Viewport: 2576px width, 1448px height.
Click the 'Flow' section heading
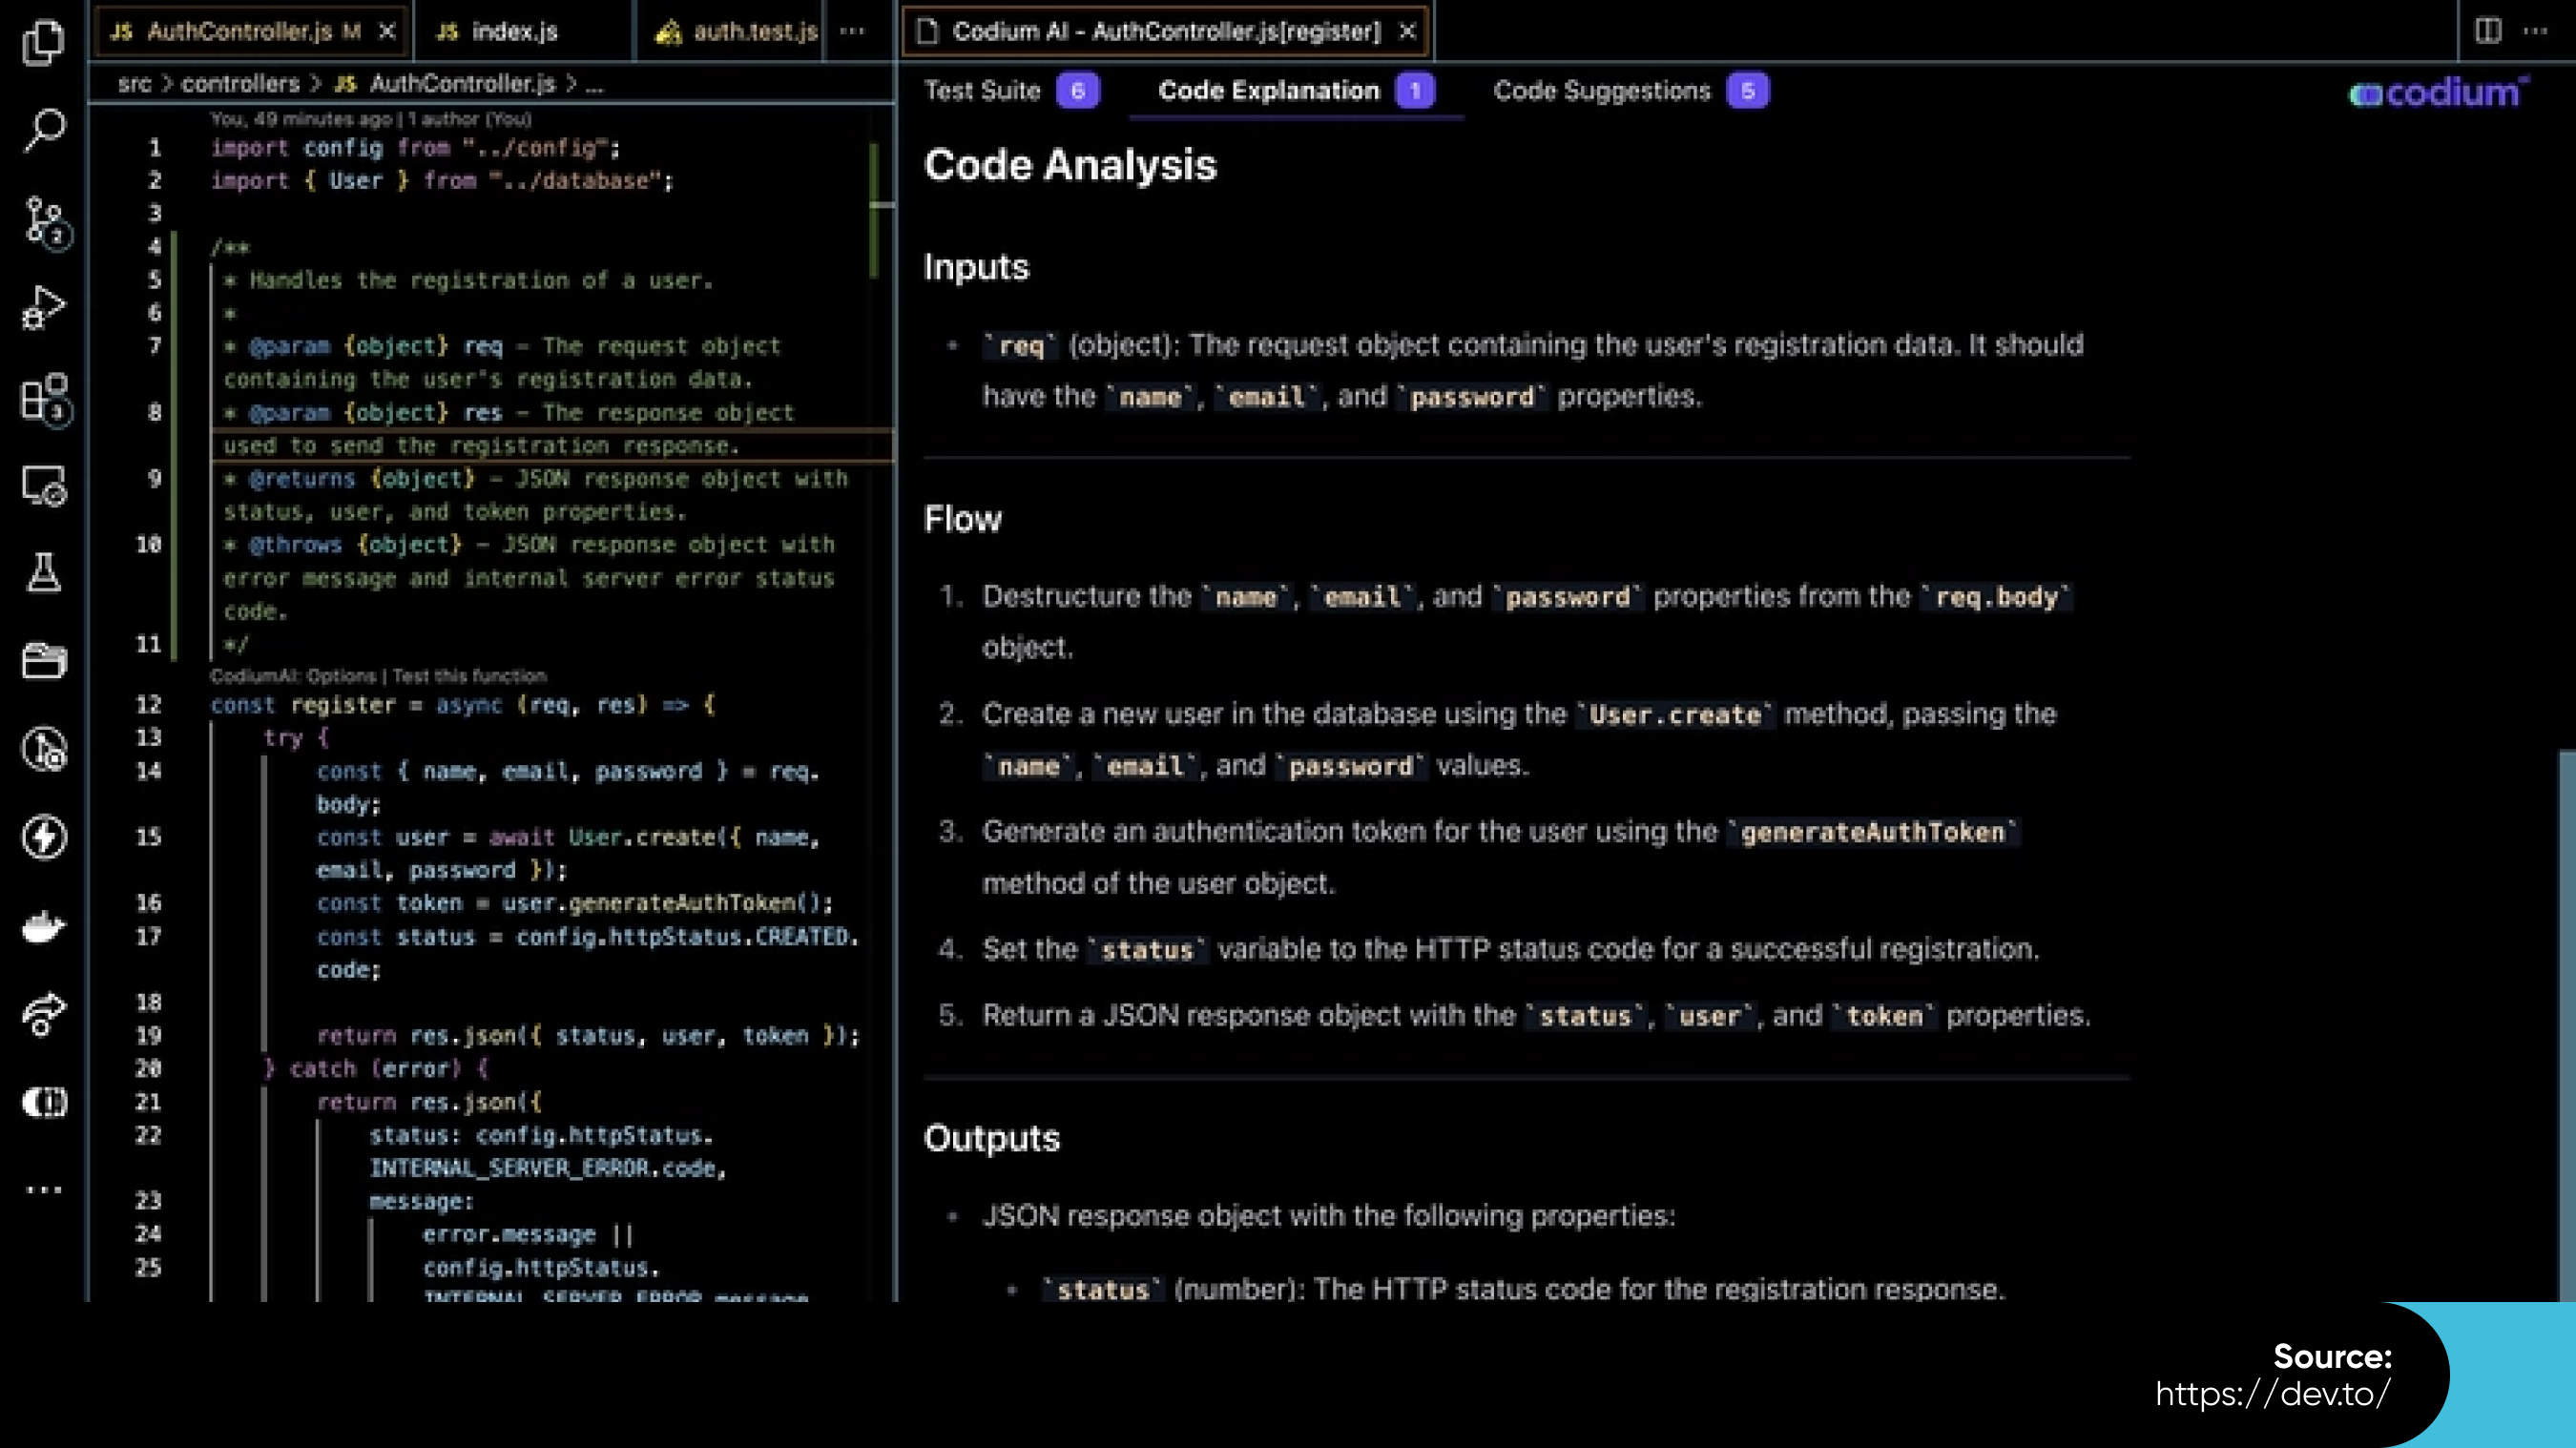(x=962, y=519)
